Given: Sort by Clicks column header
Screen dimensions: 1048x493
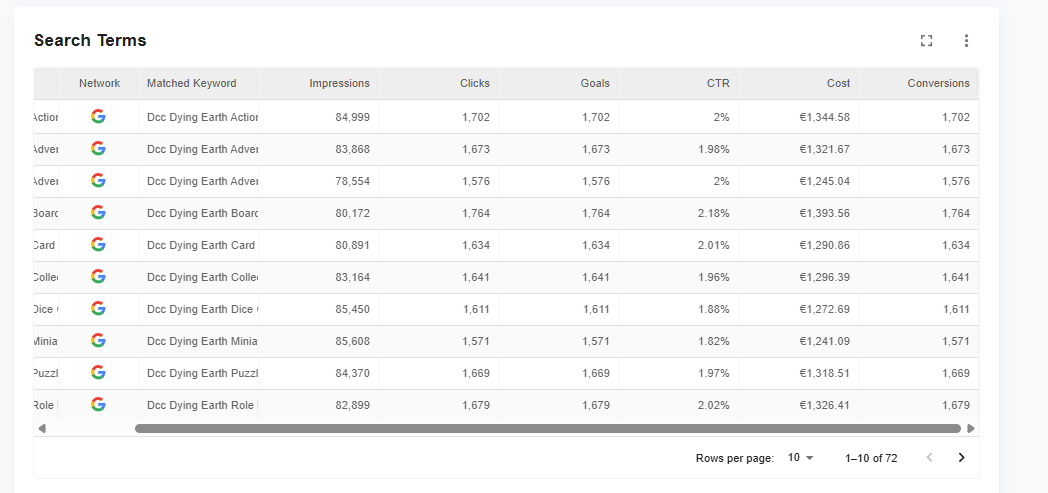Looking at the screenshot, I should (438, 84).
